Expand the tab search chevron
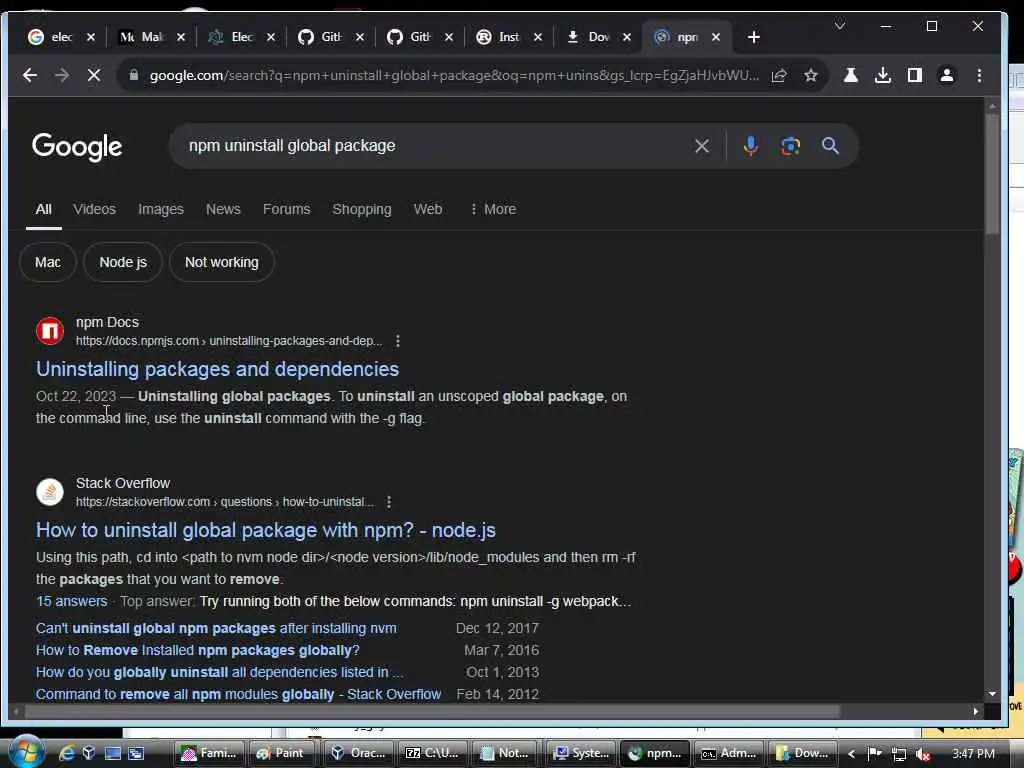1024x768 pixels. coord(840,25)
